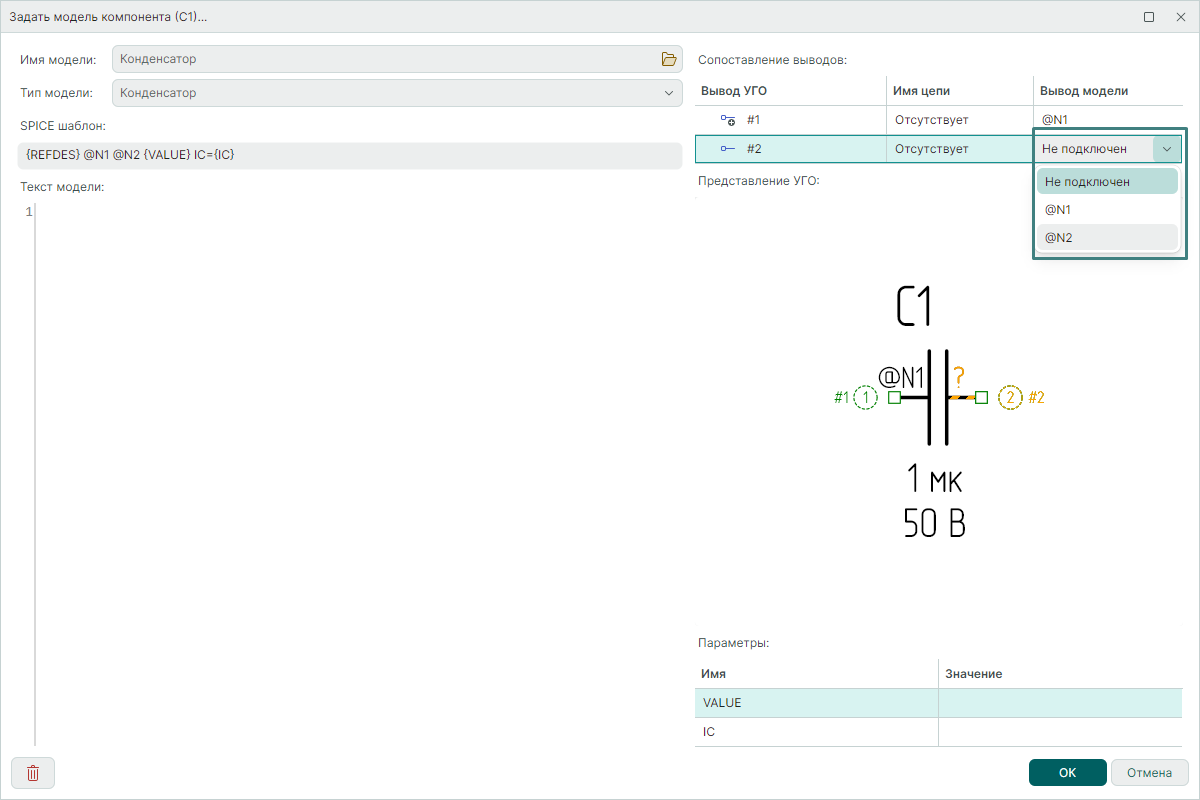Click @N1 model pin cell for #1
1200x800 pixels.
pyautogui.click(x=1108, y=120)
